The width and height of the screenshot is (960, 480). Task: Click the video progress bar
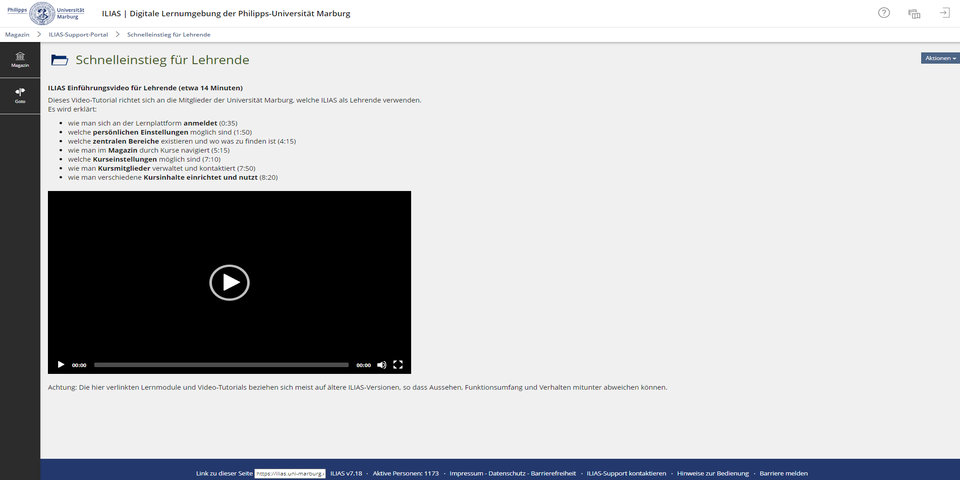(x=221, y=365)
